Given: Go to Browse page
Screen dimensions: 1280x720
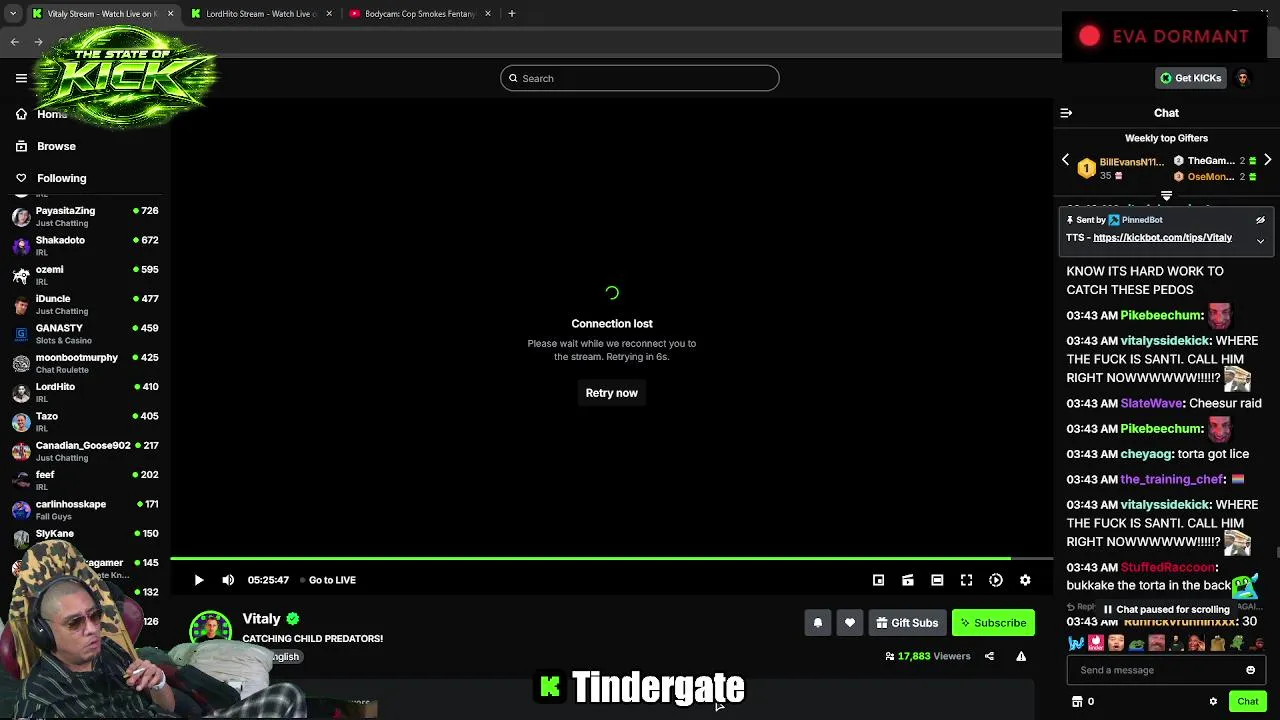Looking at the screenshot, I should pos(56,146).
